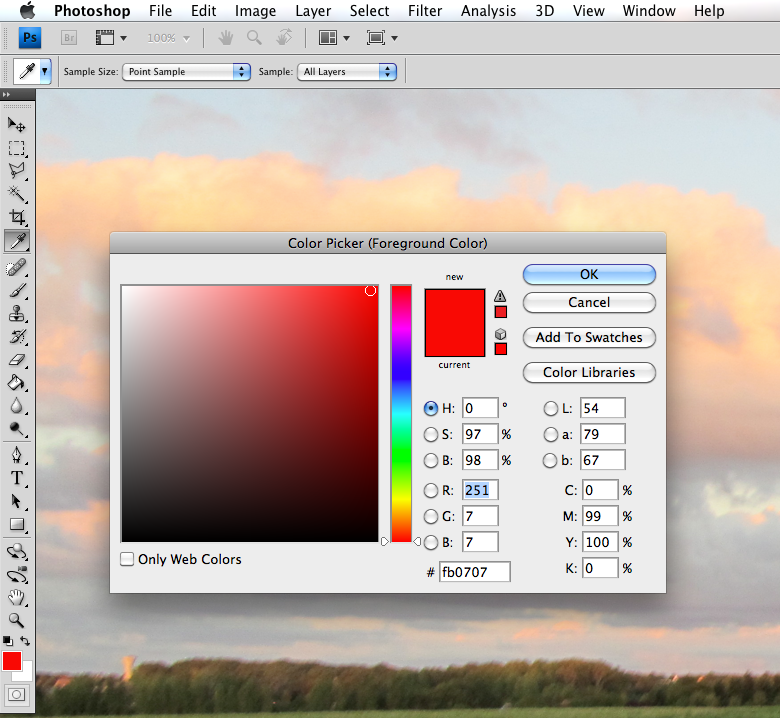This screenshot has height=718, width=780.
Task: Select the Paint Bucket tool
Action: (x=16, y=383)
